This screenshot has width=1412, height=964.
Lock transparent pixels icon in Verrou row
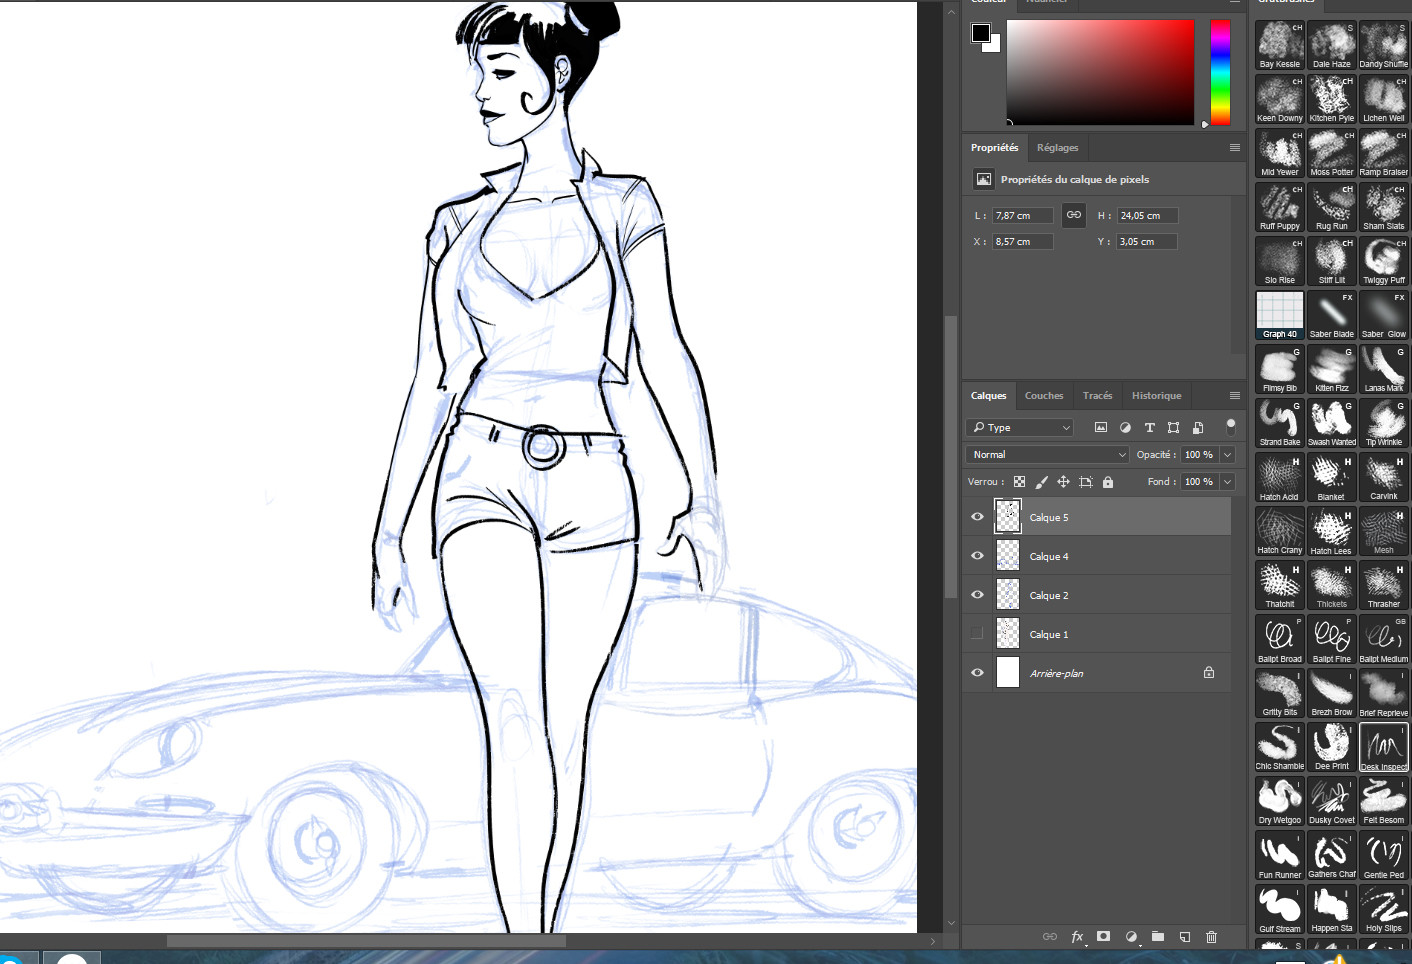1019,482
